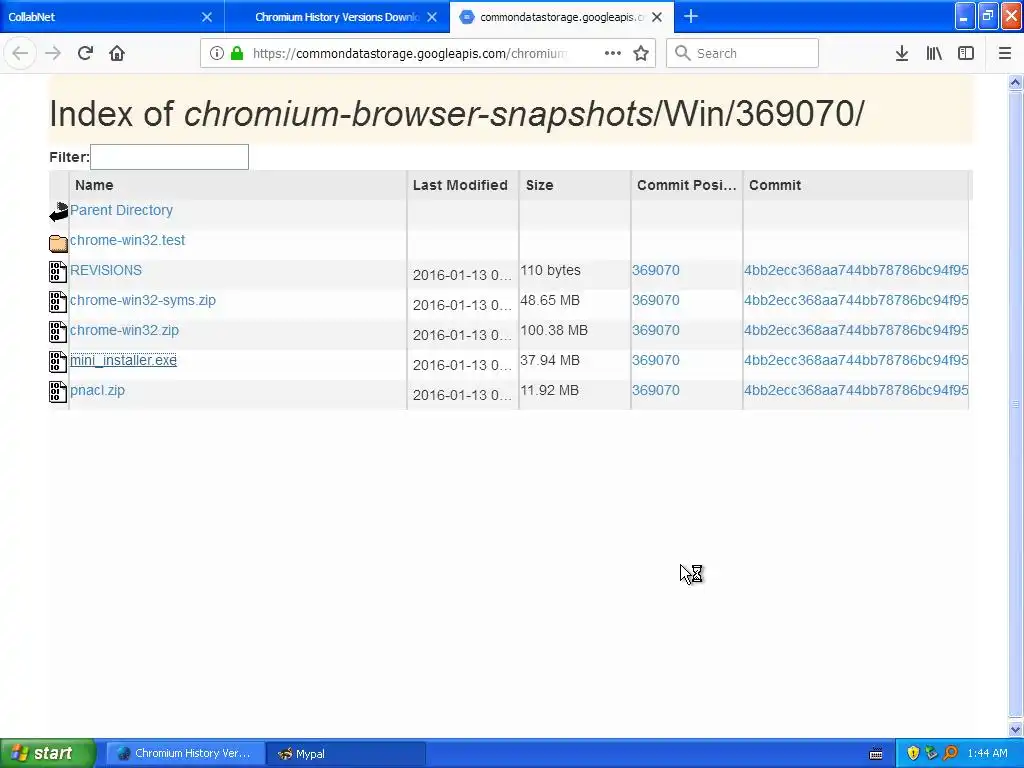The width and height of the screenshot is (1024, 768).
Task: Close the commondatastorage tab
Action: tap(657, 17)
